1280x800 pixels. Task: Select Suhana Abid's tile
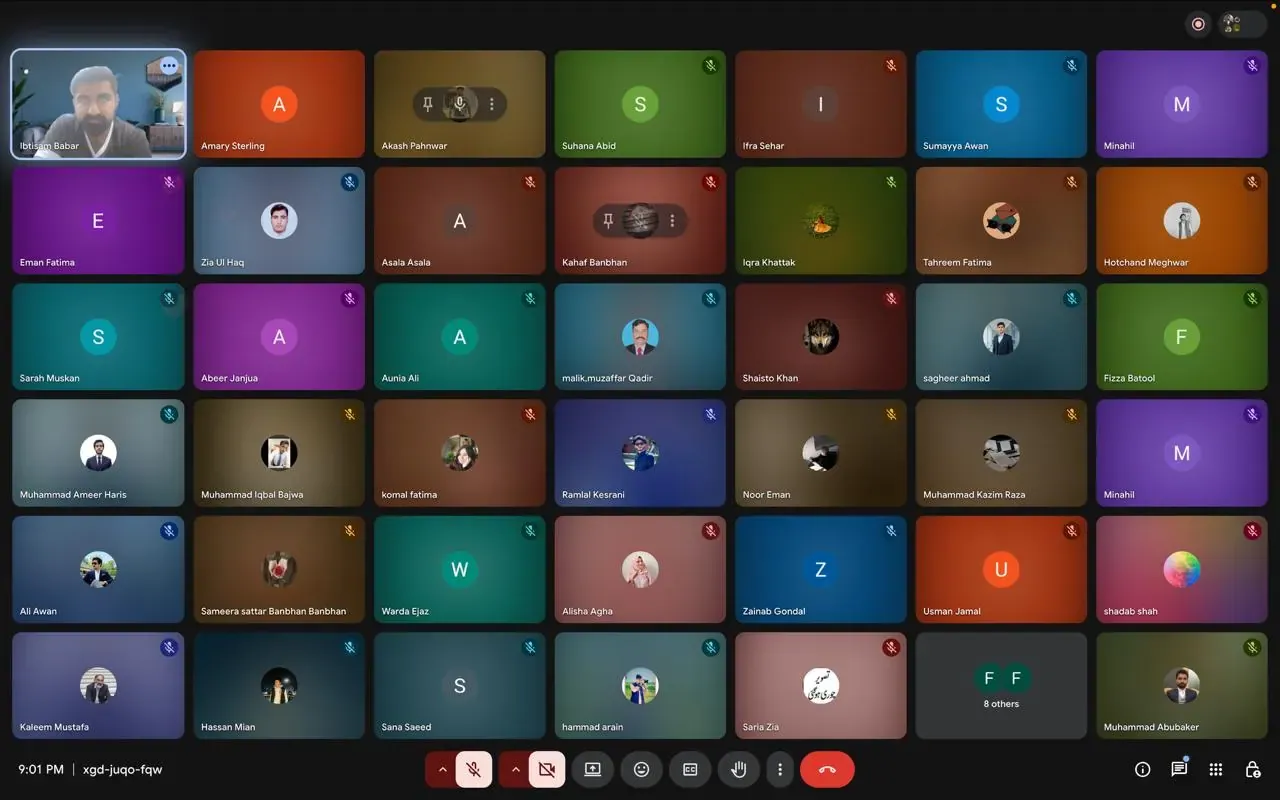tap(640, 104)
